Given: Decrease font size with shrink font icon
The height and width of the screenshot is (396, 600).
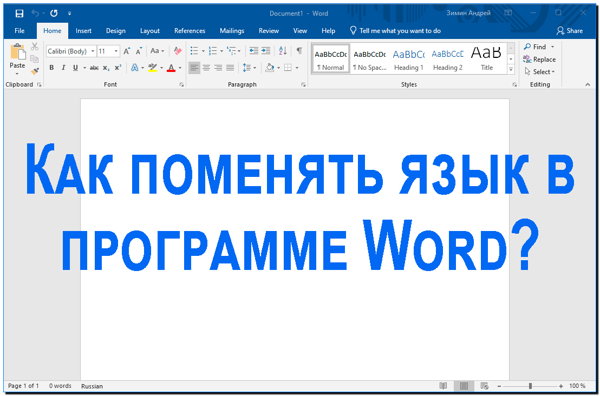Looking at the screenshot, I should 139,51.
